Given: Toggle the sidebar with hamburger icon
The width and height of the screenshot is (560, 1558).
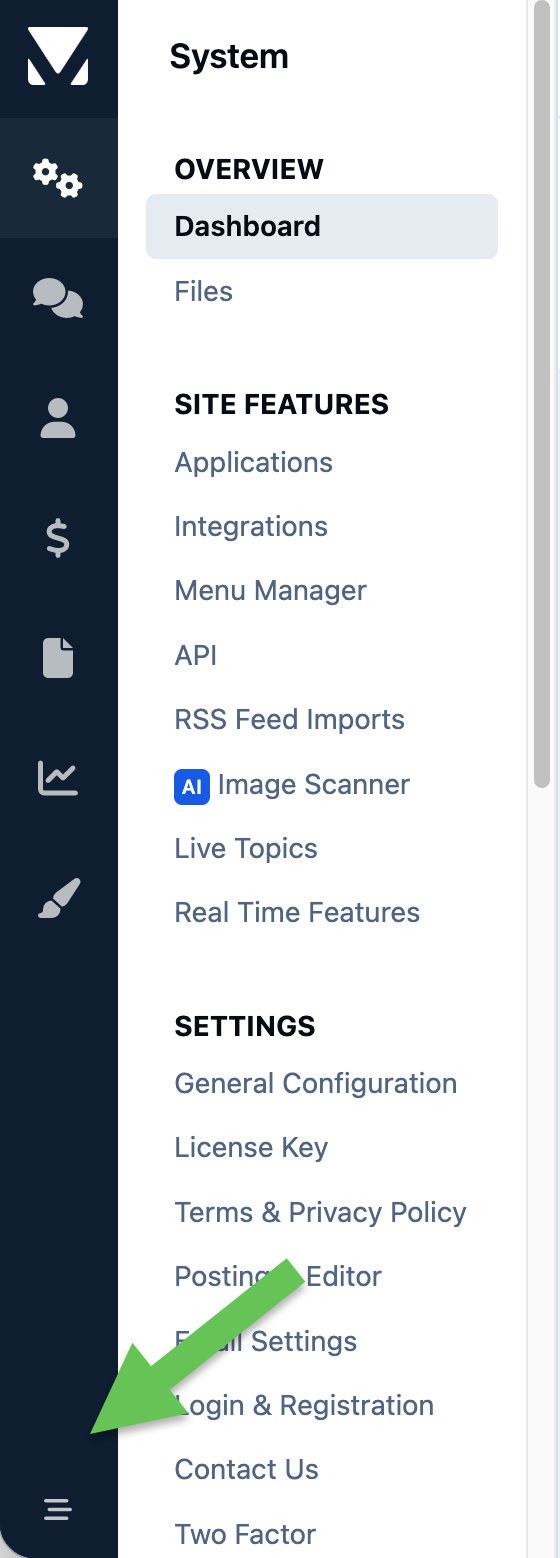Looking at the screenshot, I should point(58,1509).
